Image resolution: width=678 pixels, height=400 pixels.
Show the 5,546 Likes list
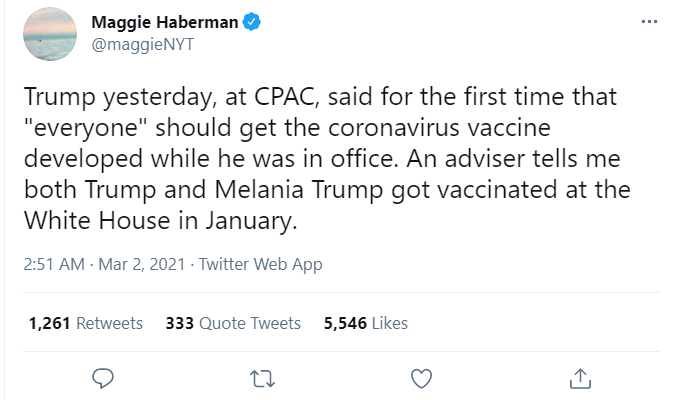point(366,323)
